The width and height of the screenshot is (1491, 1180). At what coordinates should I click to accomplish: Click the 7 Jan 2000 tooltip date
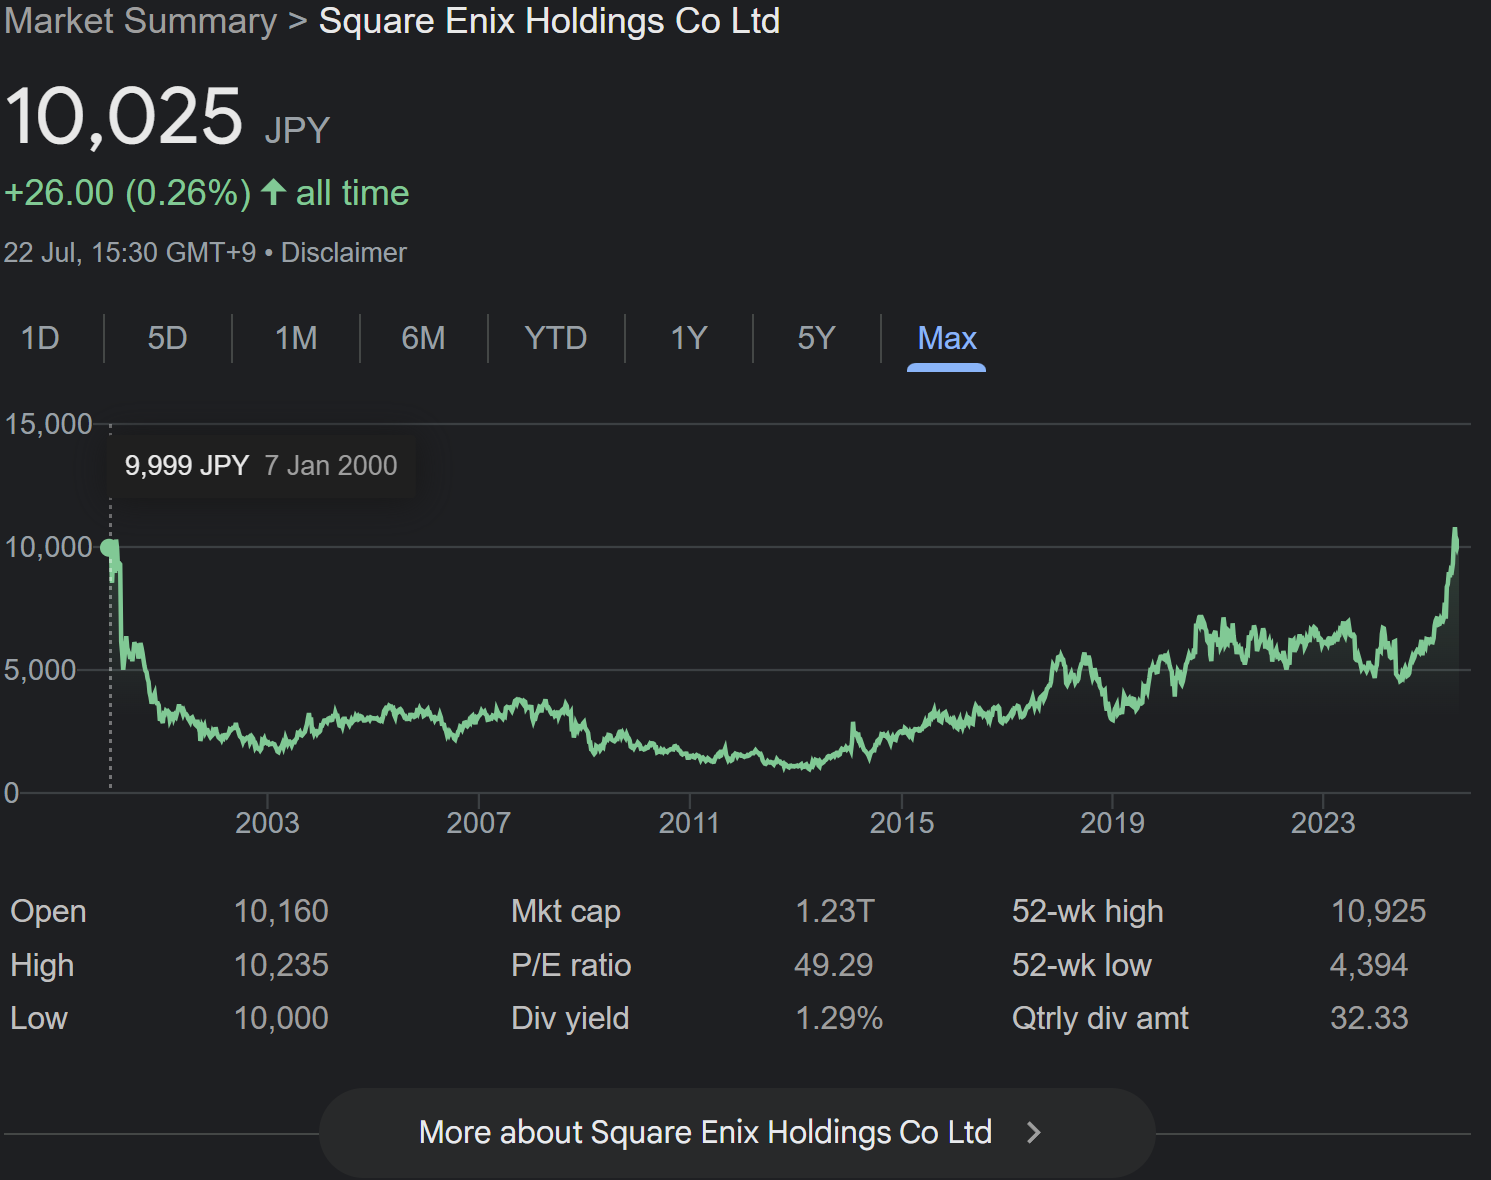(331, 465)
